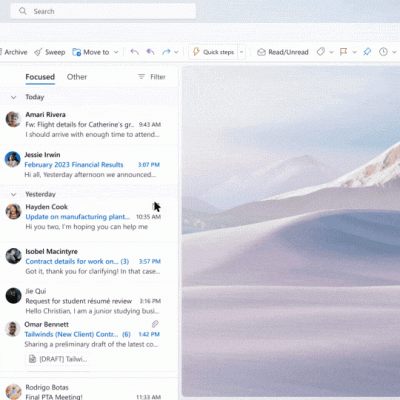Click the Today group header label
The width and height of the screenshot is (400, 400).
pyautogui.click(x=35, y=97)
